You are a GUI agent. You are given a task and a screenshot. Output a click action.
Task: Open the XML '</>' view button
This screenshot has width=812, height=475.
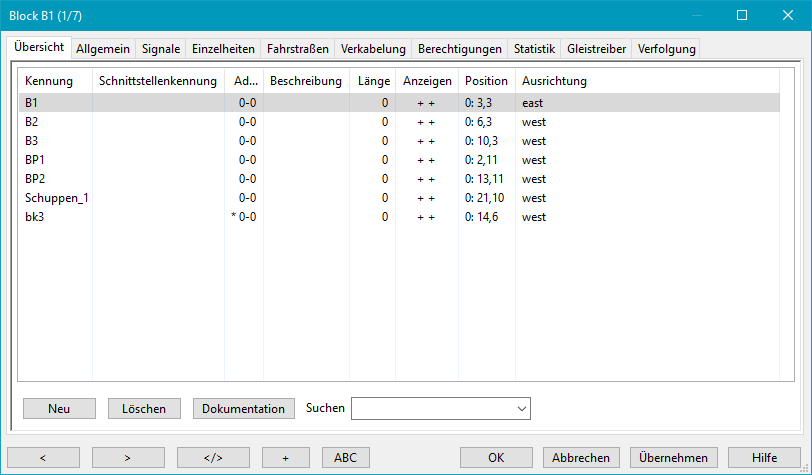[213, 457]
